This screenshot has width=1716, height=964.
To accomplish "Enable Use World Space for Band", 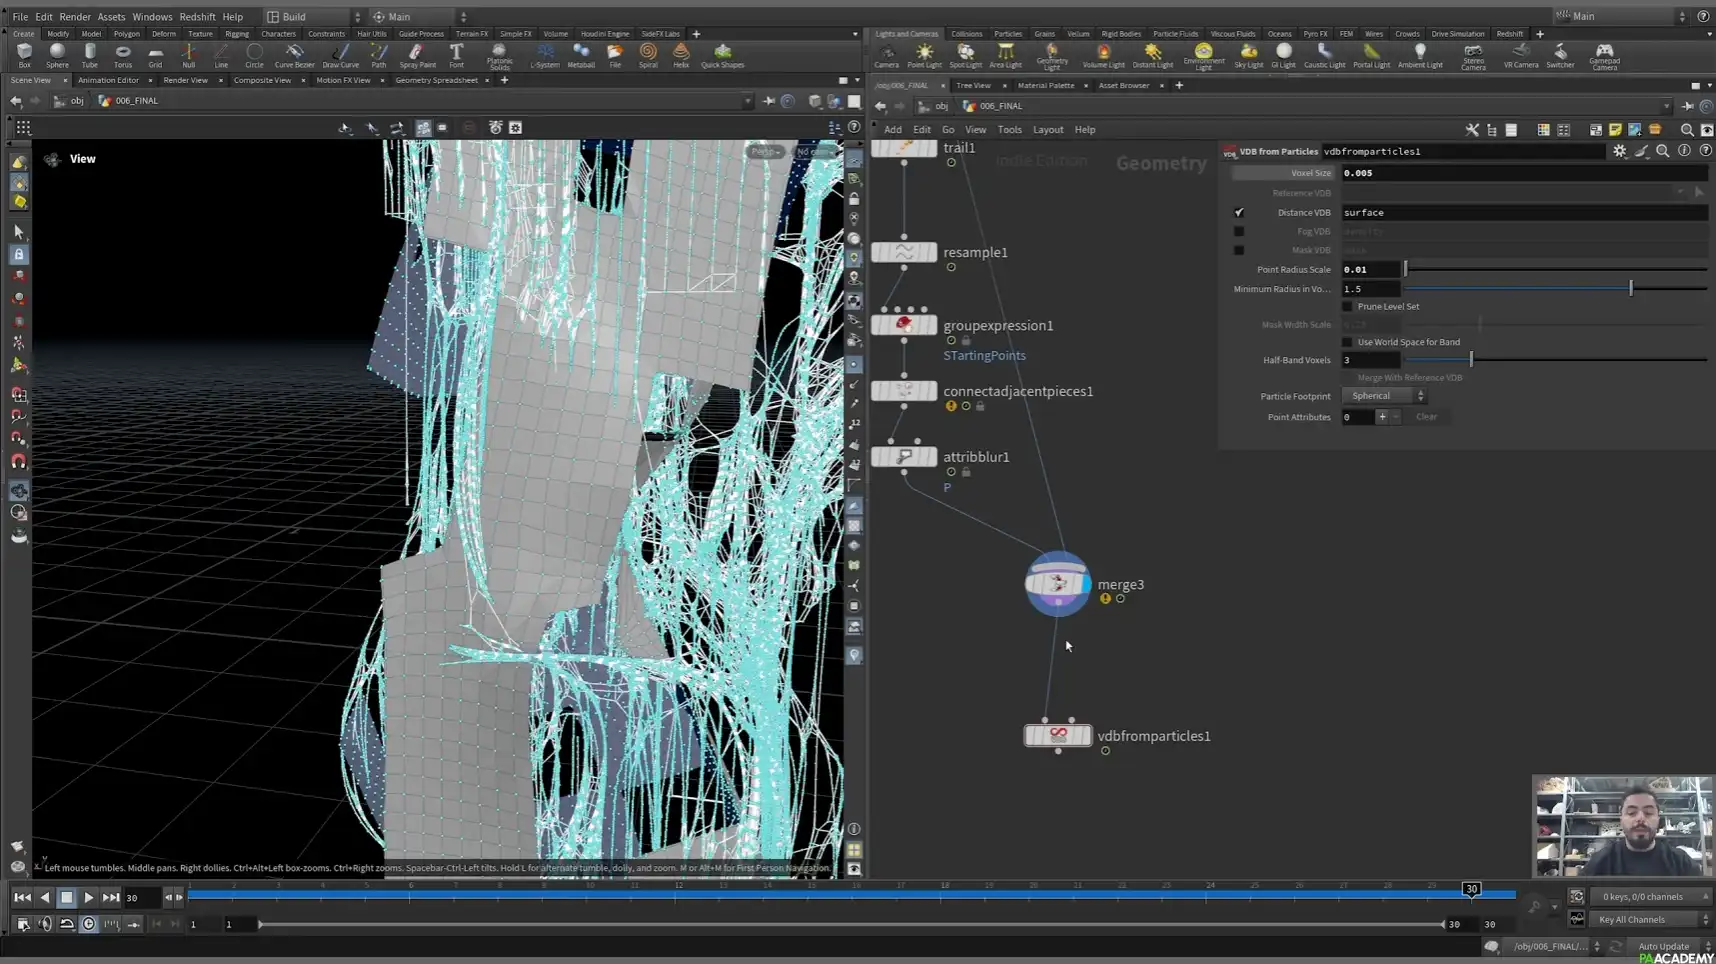I will point(1348,341).
